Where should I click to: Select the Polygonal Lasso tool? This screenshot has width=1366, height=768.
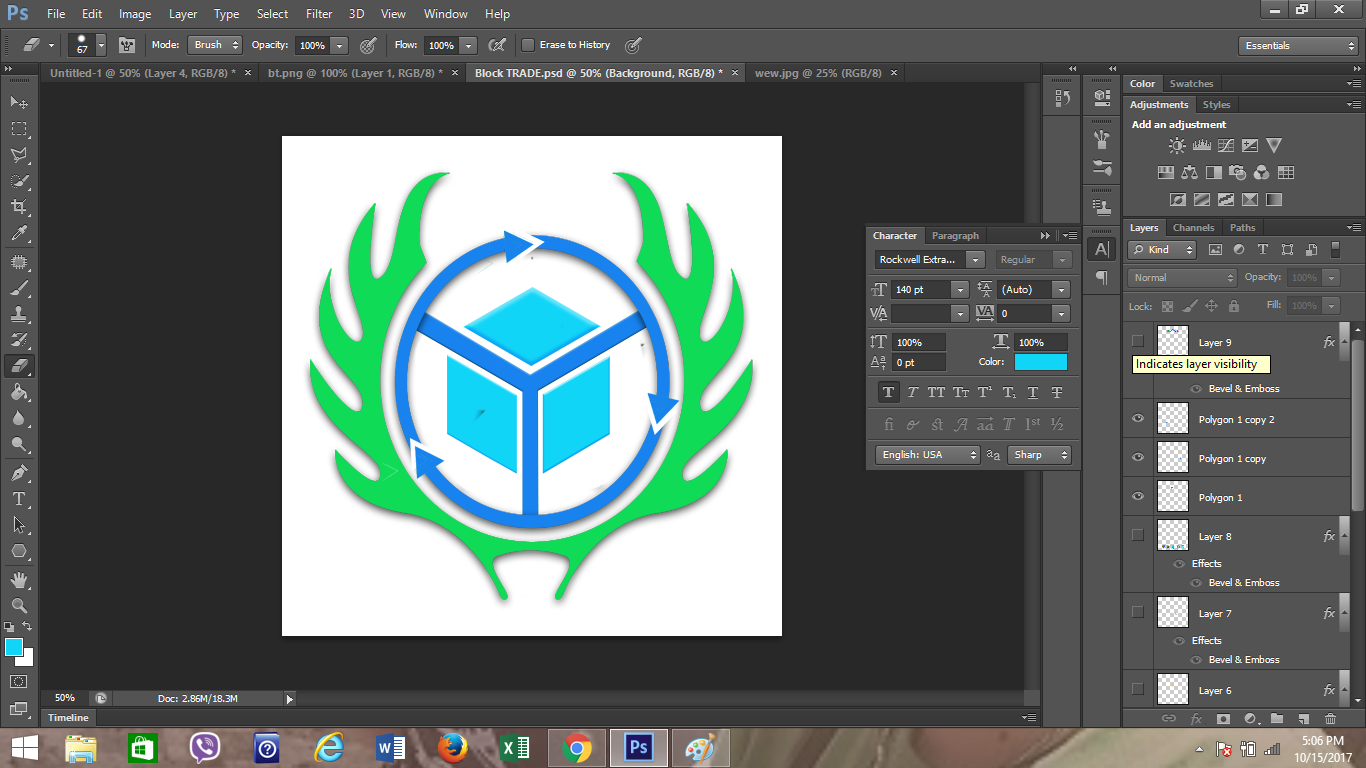point(19,155)
